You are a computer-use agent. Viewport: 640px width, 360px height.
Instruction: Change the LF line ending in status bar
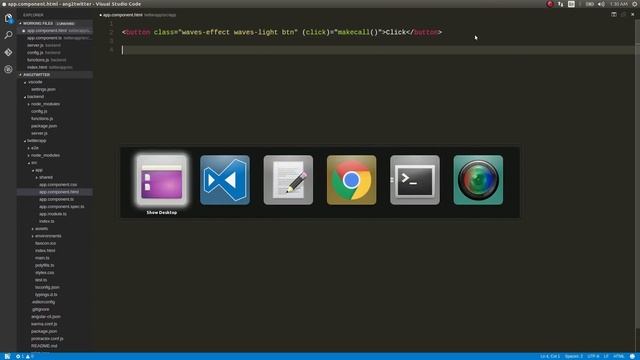point(606,356)
